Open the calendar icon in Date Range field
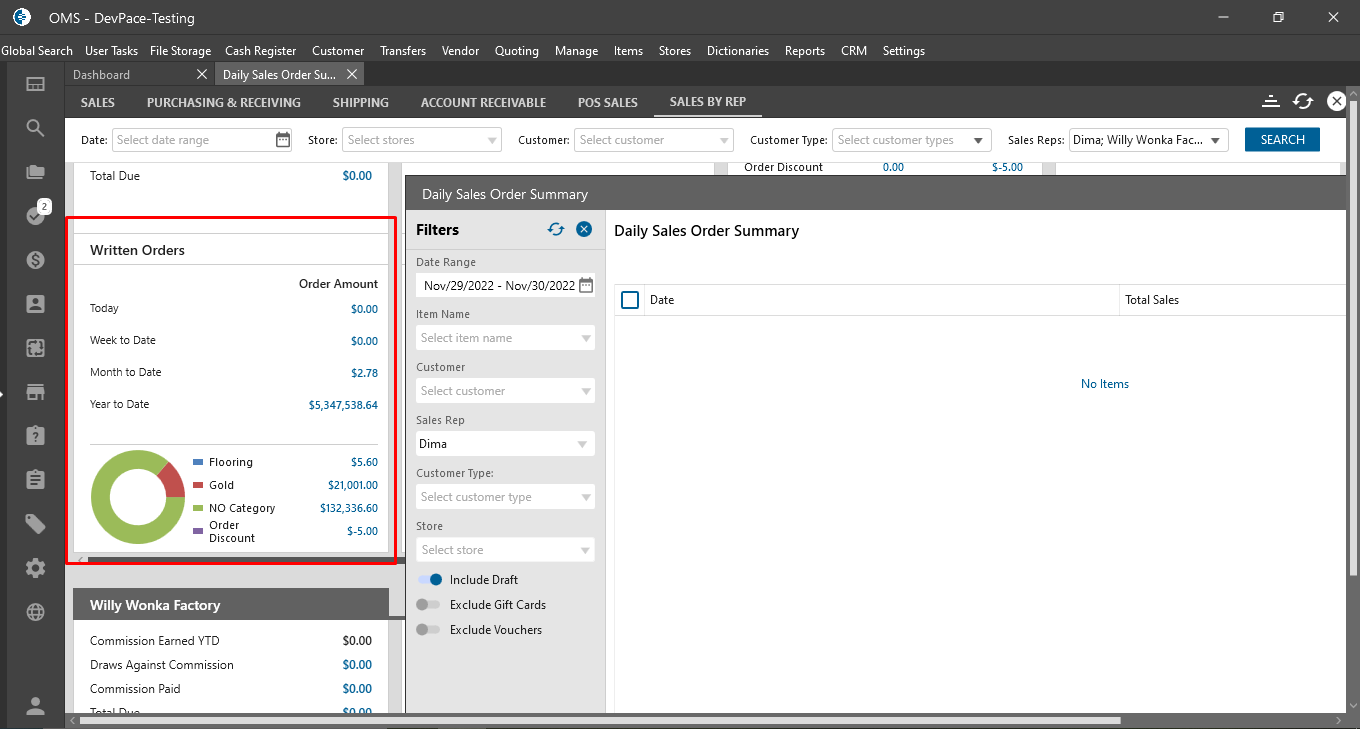 click(x=586, y=285)
